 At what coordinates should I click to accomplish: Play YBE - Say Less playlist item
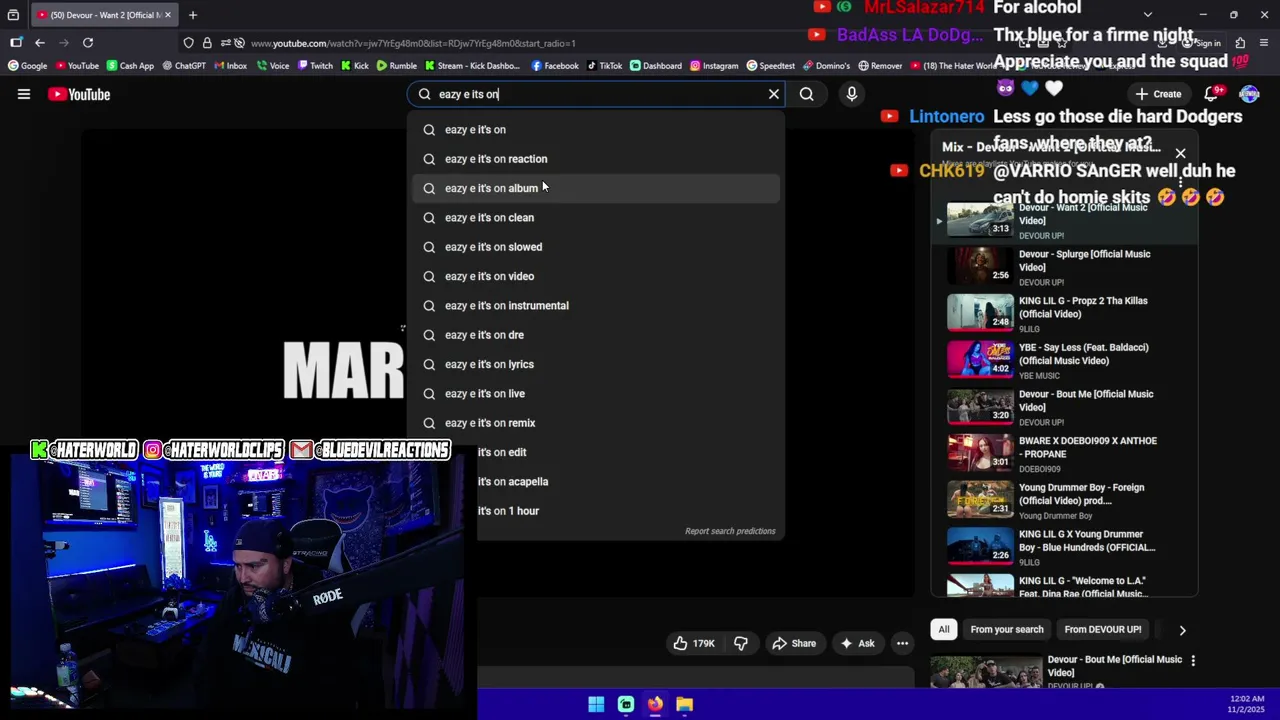(1065, 360)
